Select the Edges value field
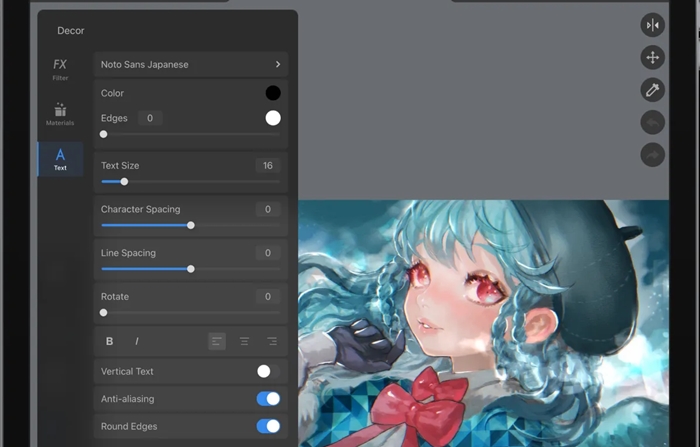This screenshot has height=447, width=700. click(x=150, y=118)
